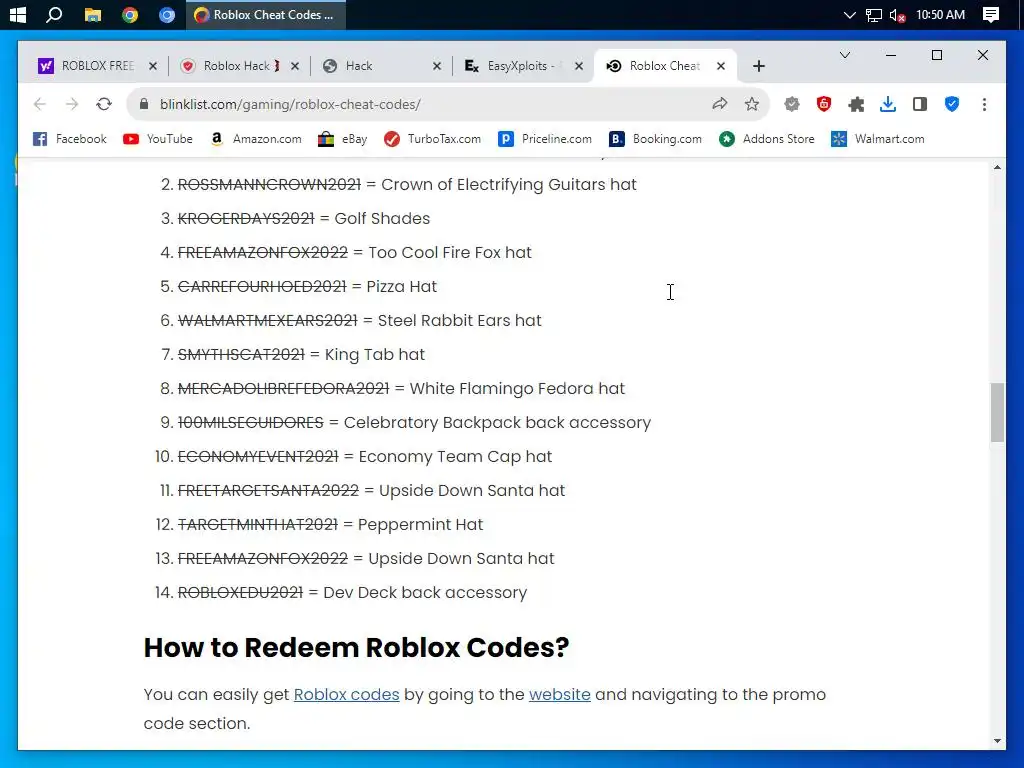Screen dimensions: 1024x768
Task: Open the Booking.com bookmark
Action: pyautogui.click(x=656, y=139)
